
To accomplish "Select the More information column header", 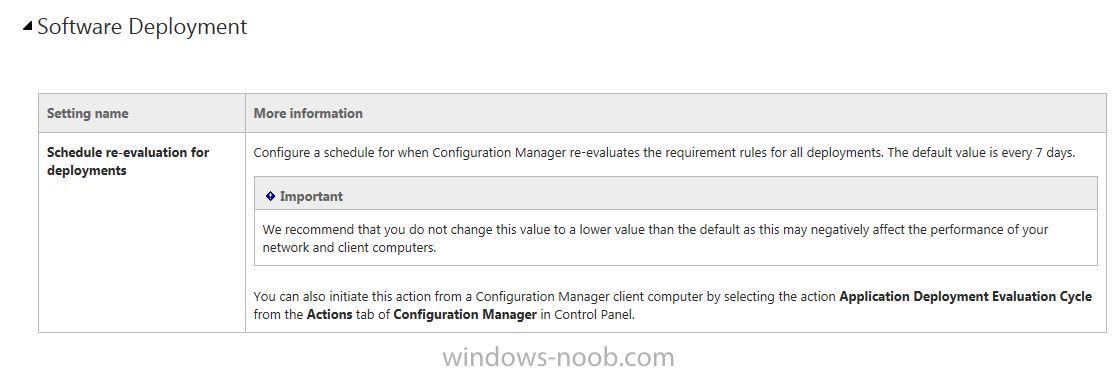I will pos(308,113).
